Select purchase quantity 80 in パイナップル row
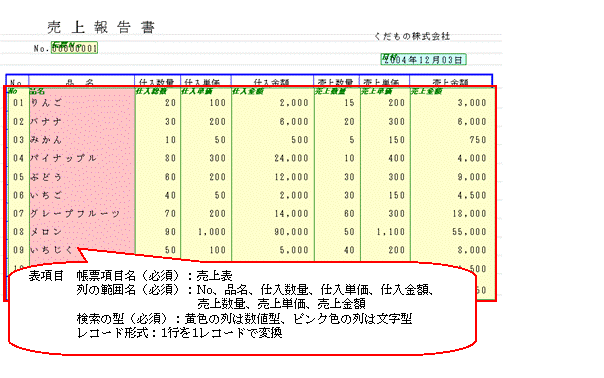Image resolution: width=604 pixels, height=378 pixels. [x=171, y=158]
